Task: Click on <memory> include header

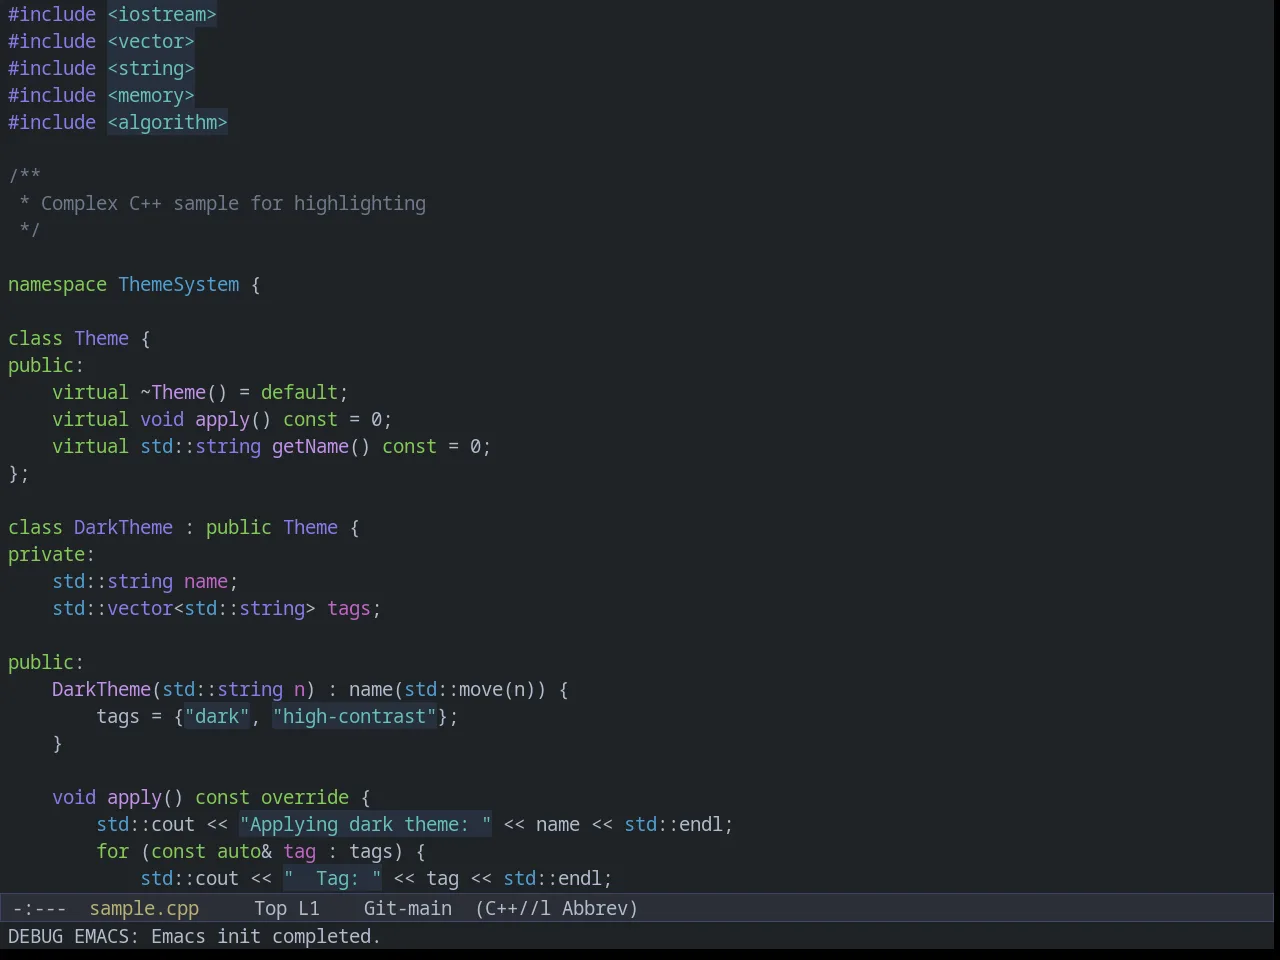Action: 151,95
